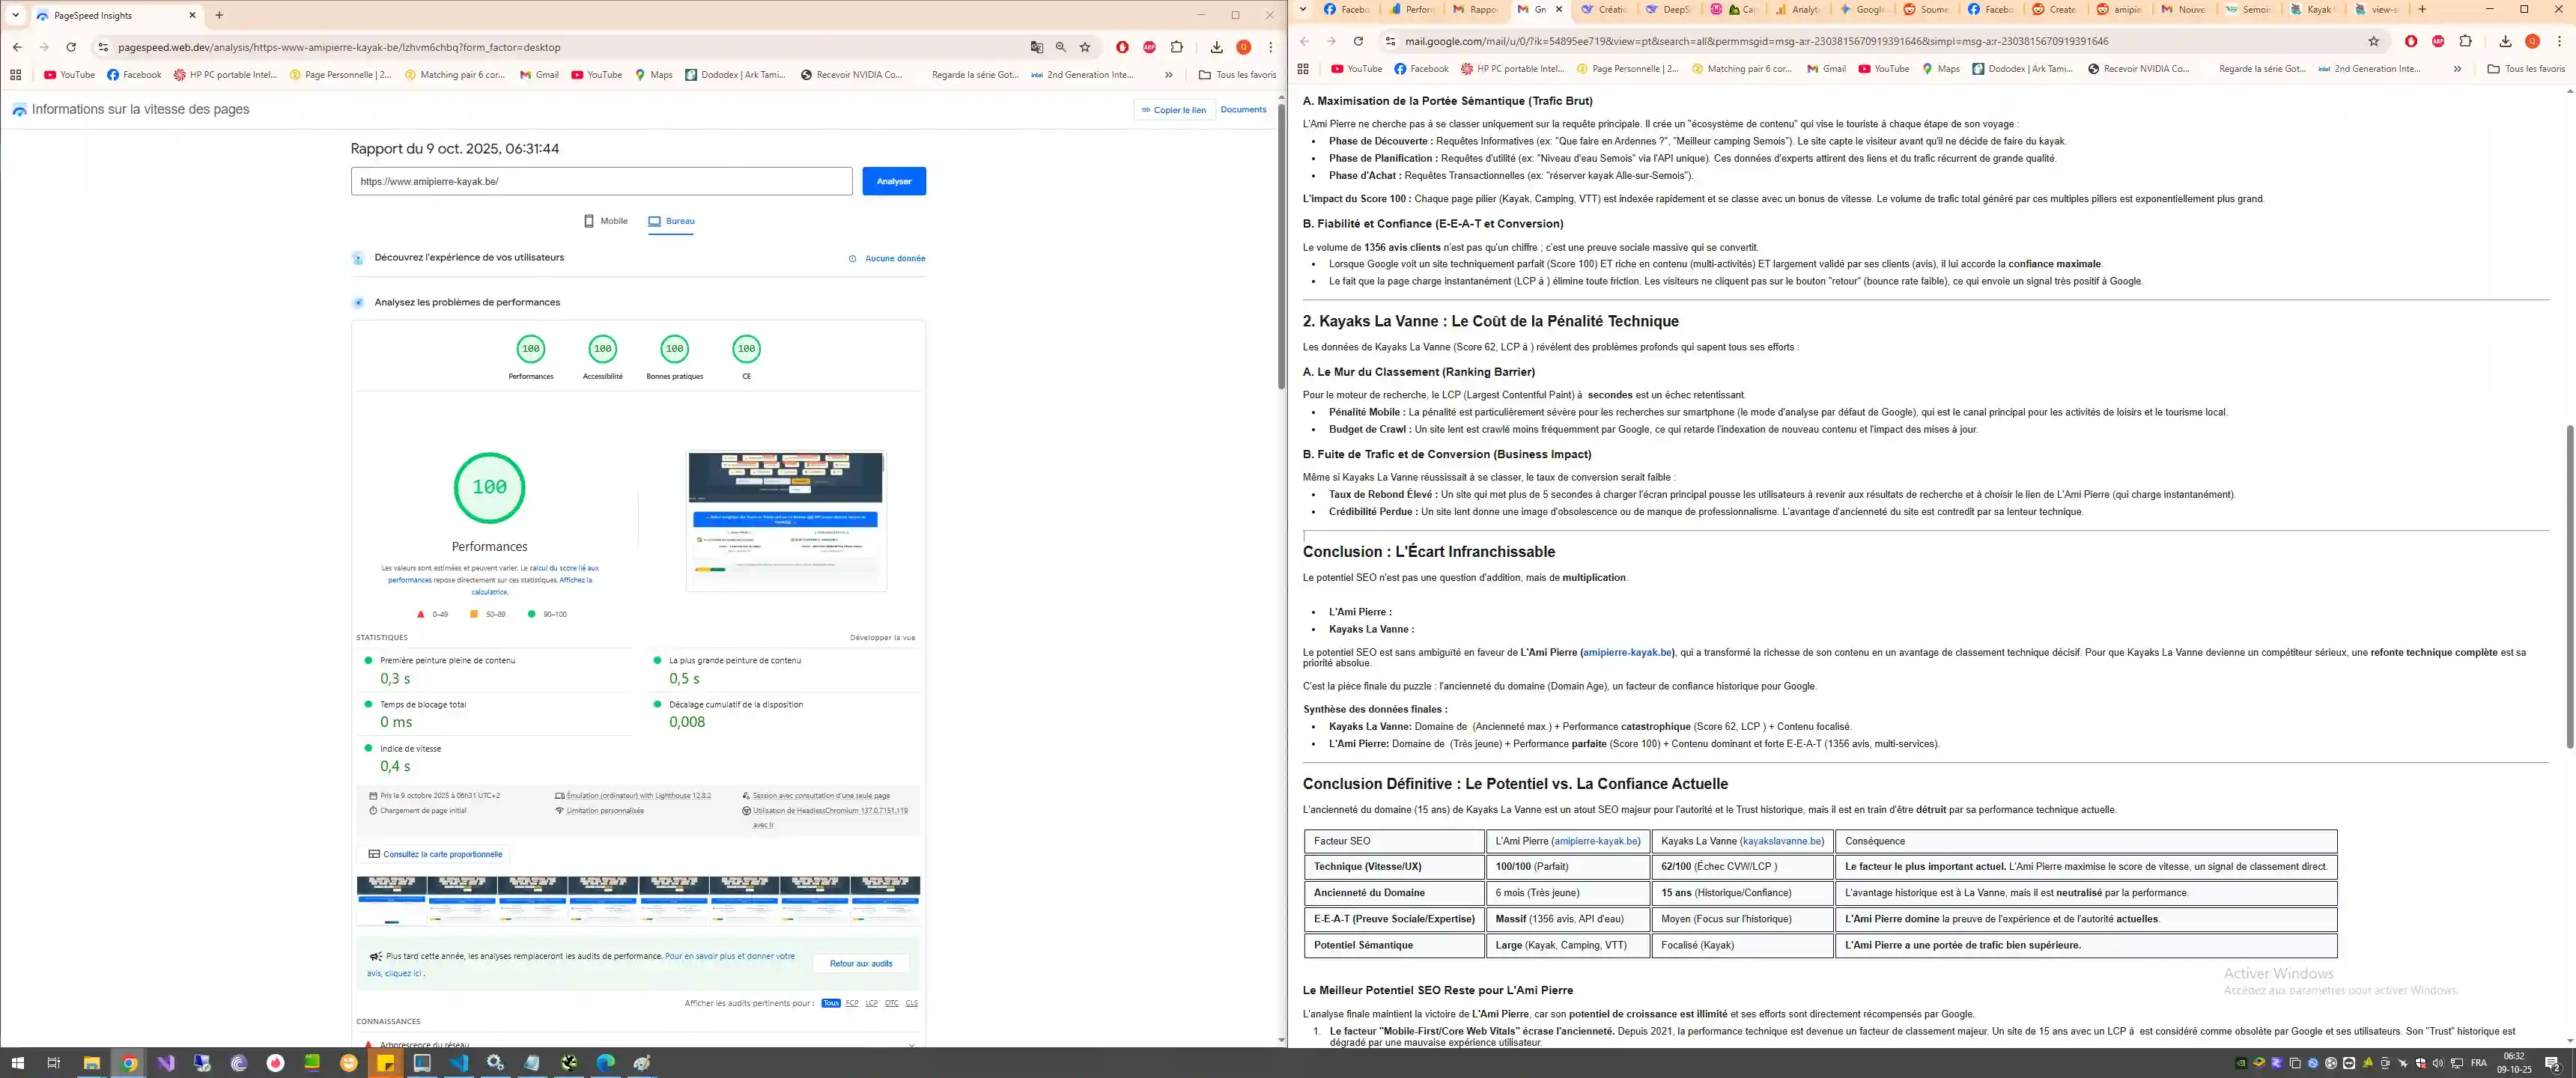Bookmark the PageSpeed page with star icon
Screen dimensions: 2576x1078
click(1085, 47)
